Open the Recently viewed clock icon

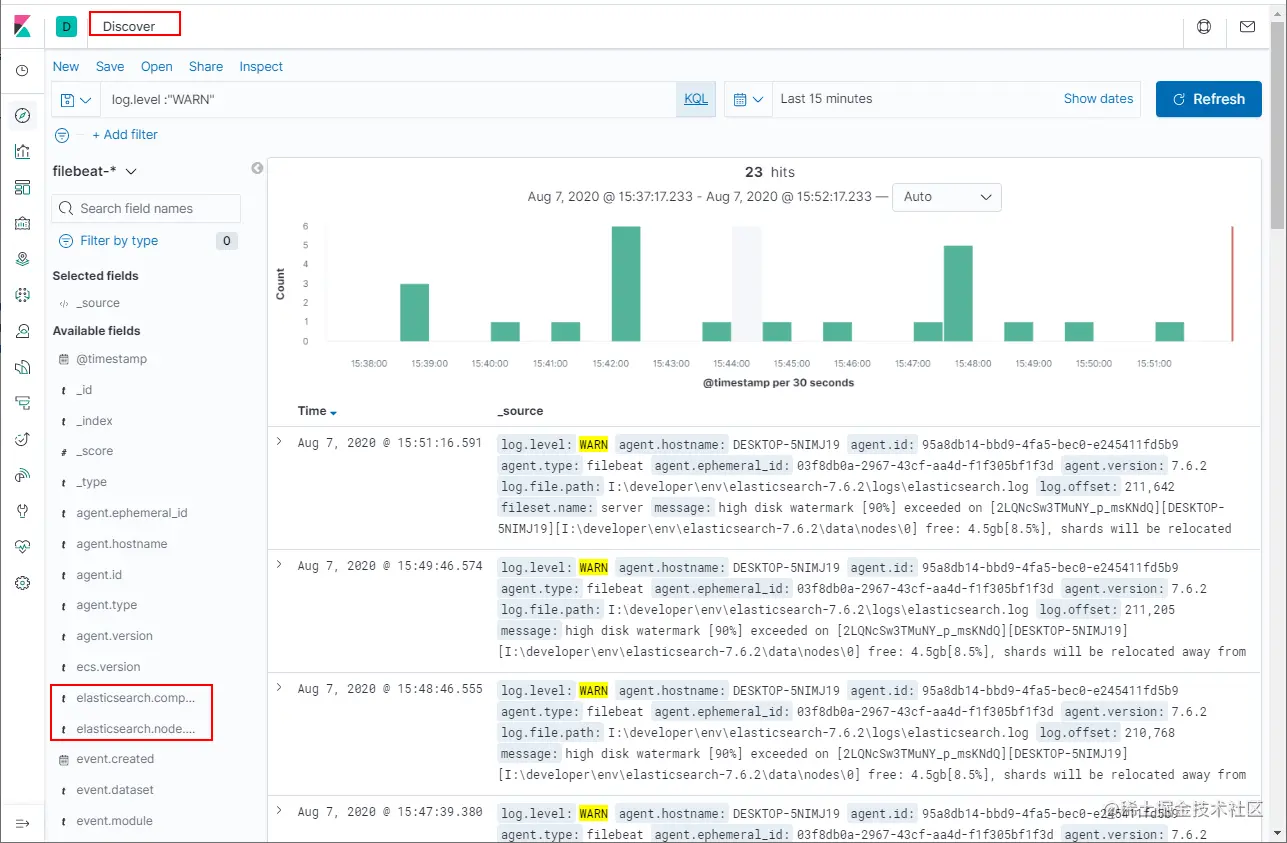point(22,71)
